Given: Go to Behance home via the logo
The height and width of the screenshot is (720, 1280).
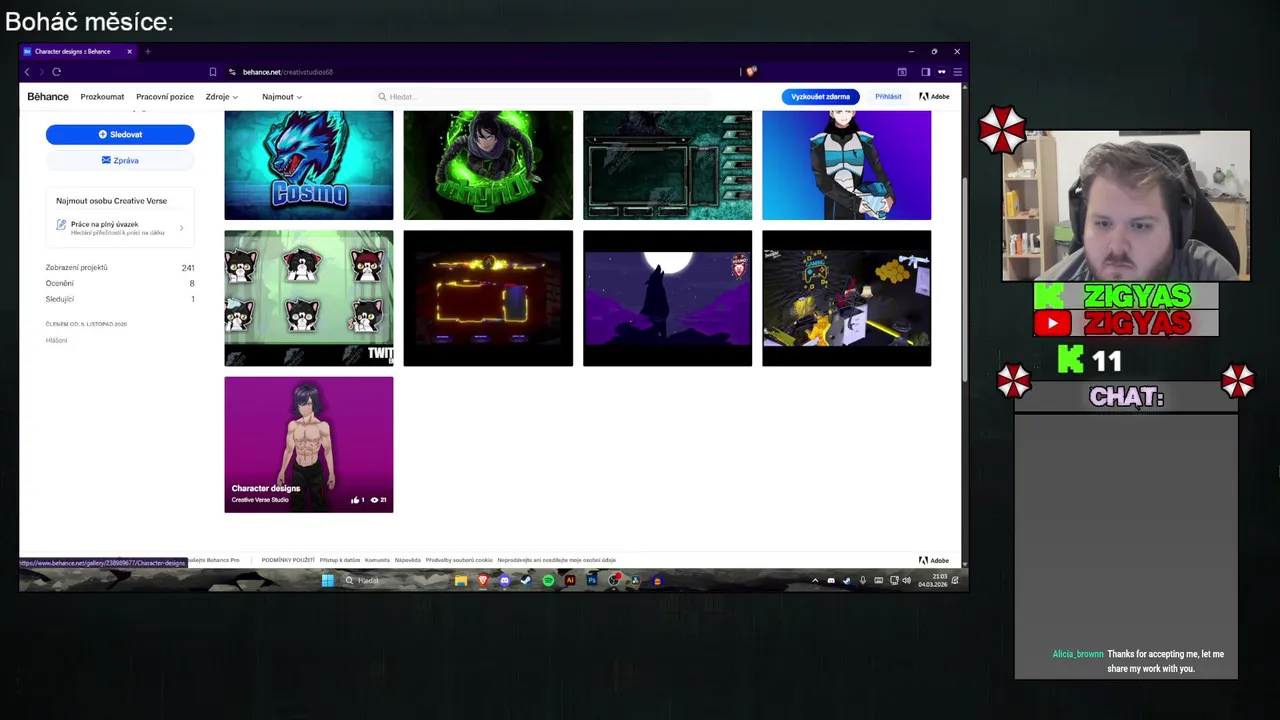Looking at the screenshot, I should 48,97.
